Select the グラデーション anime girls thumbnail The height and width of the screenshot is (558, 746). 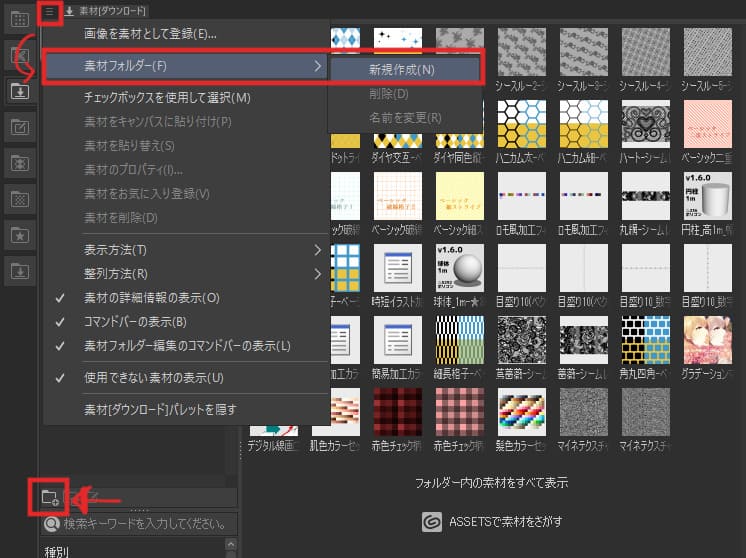click(x=707, y=340)
